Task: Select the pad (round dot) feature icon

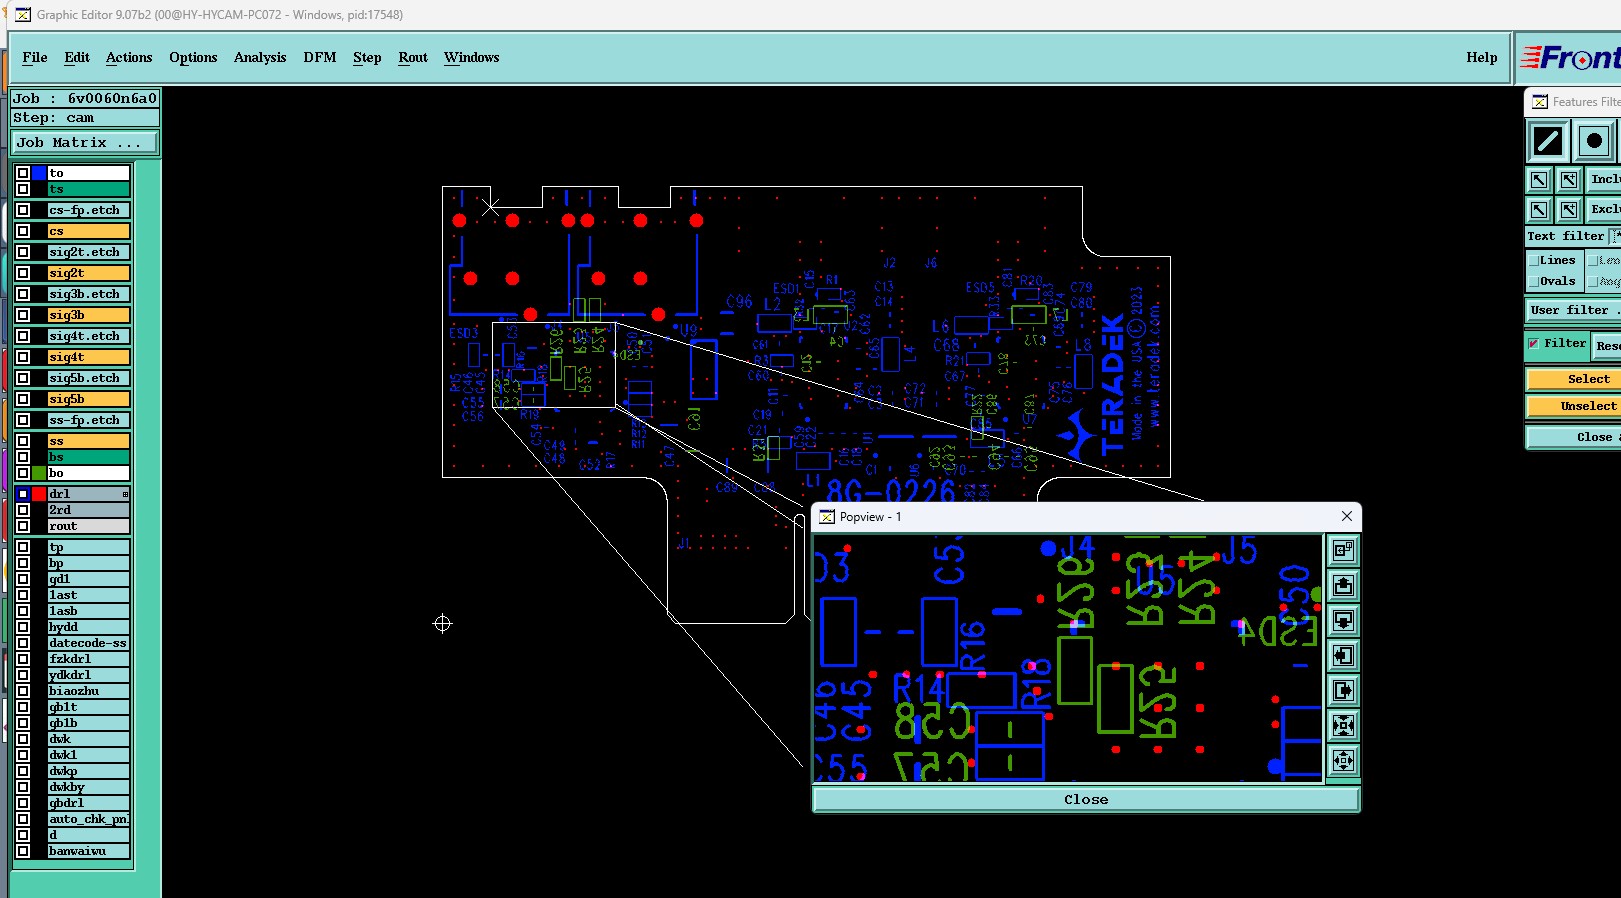Action: (x=1595, y=141)
